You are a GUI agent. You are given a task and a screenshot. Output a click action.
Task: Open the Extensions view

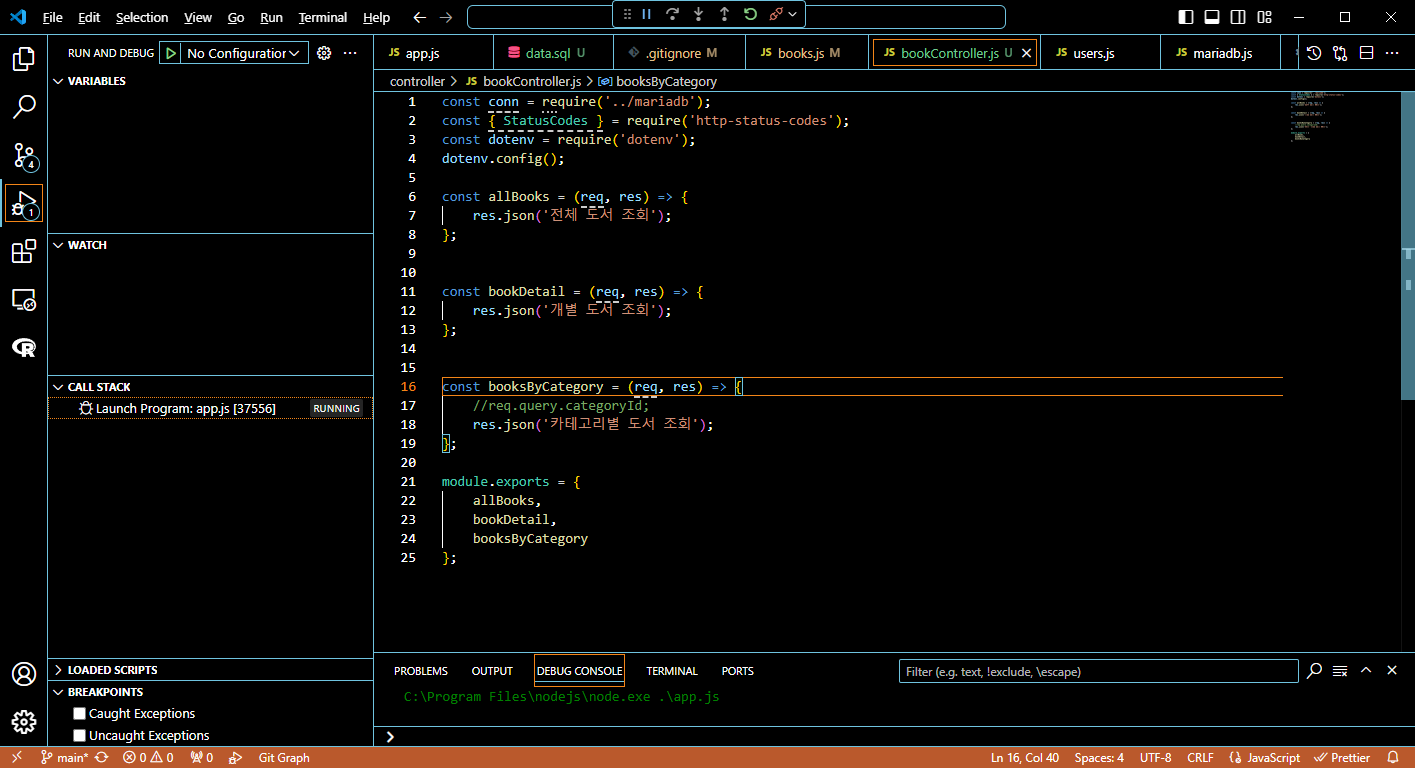(24, 252)
